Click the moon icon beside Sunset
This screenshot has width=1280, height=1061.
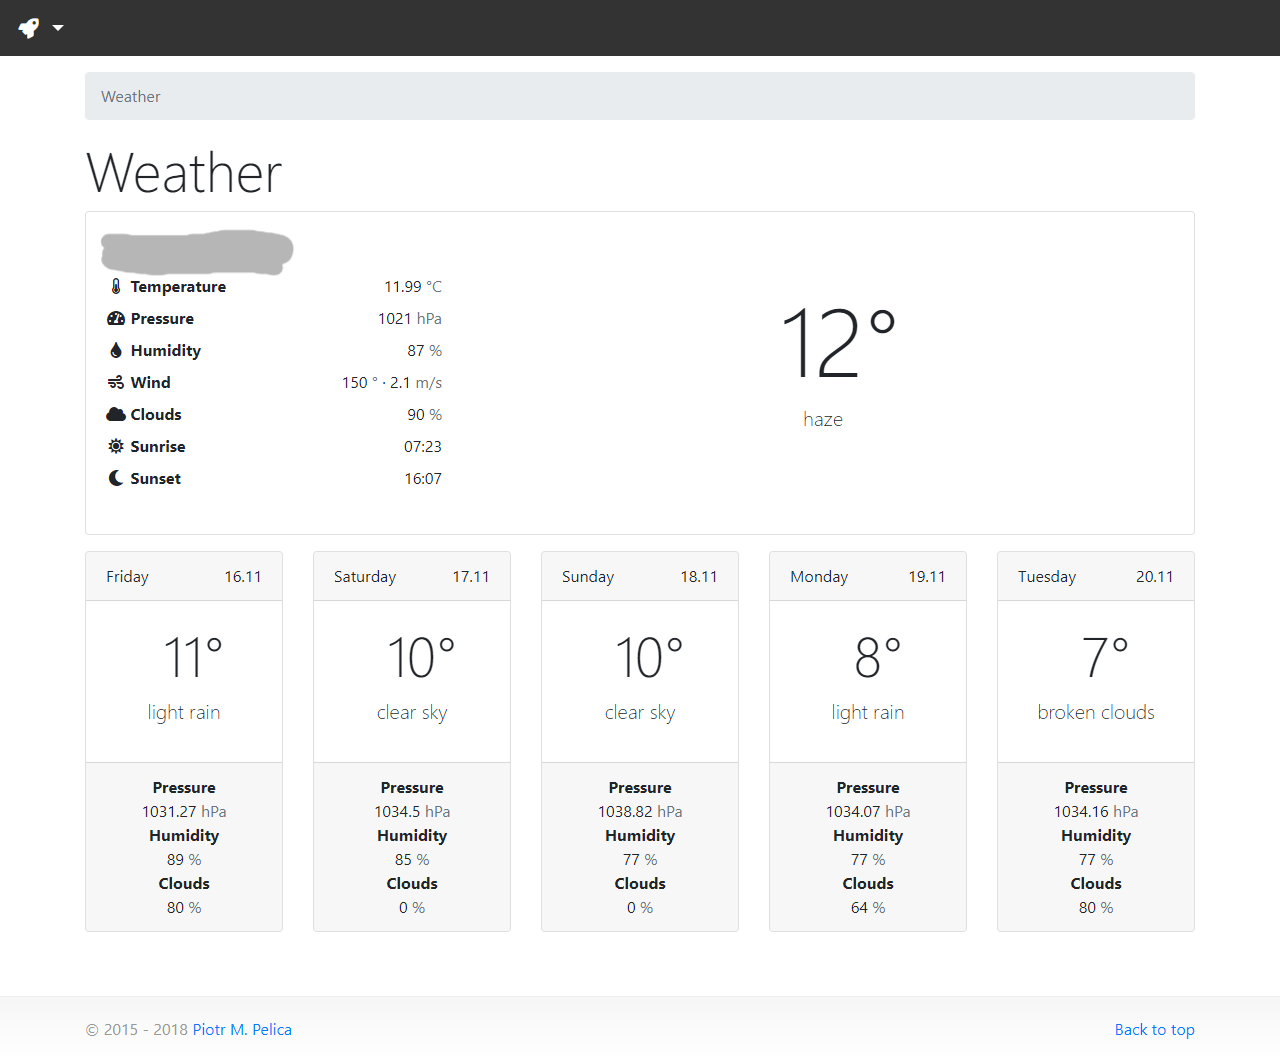point(116,479)
